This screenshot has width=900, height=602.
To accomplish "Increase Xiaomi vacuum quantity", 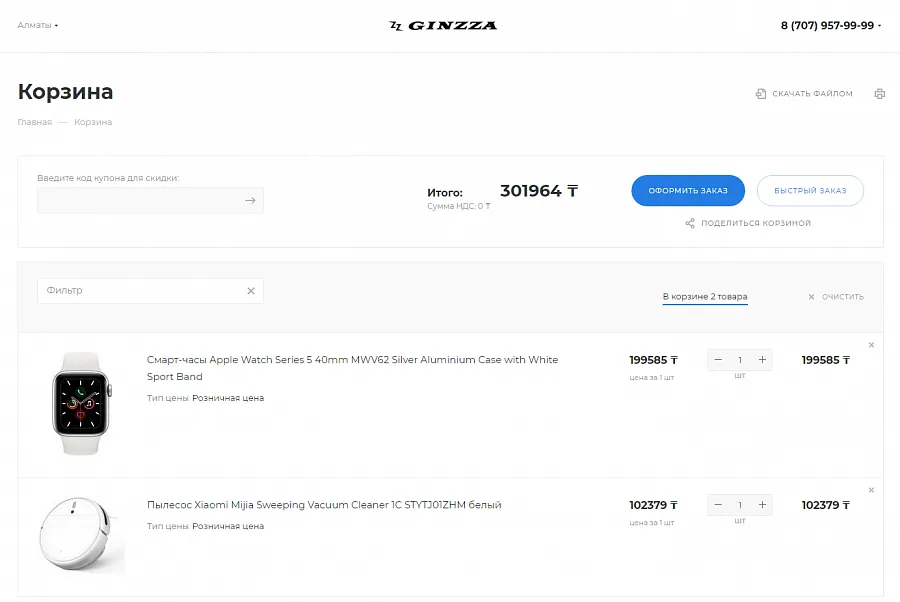I will [762, 505].
